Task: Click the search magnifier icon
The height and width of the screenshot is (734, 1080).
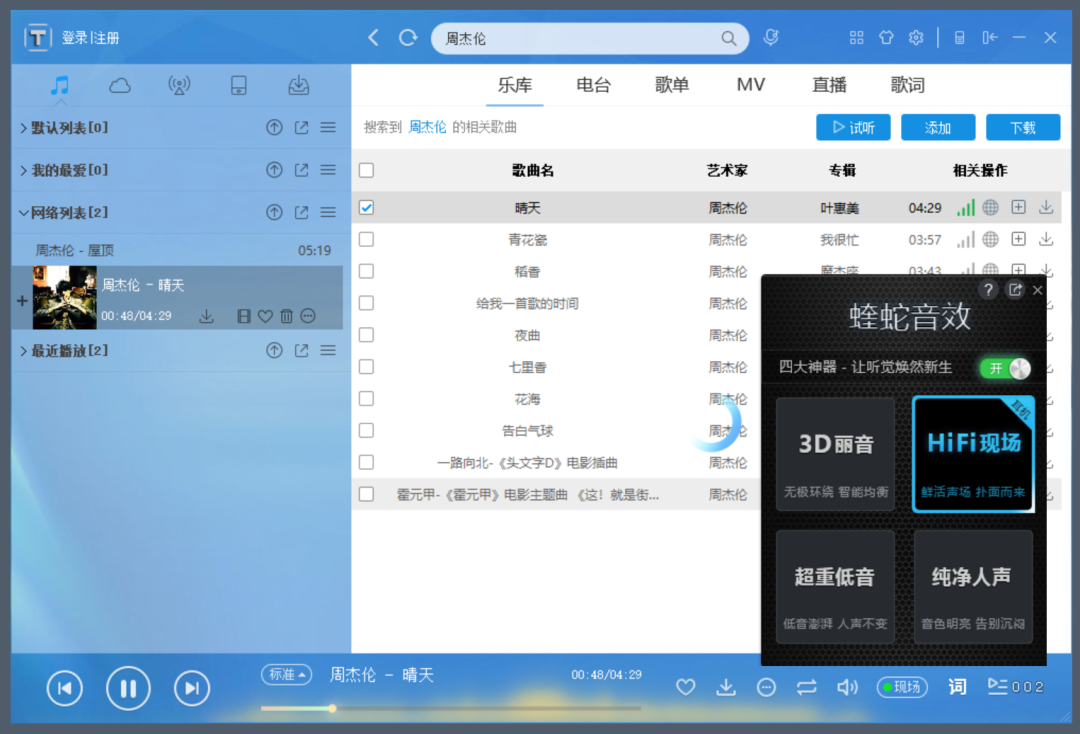Action: click(x=728, y=39)
